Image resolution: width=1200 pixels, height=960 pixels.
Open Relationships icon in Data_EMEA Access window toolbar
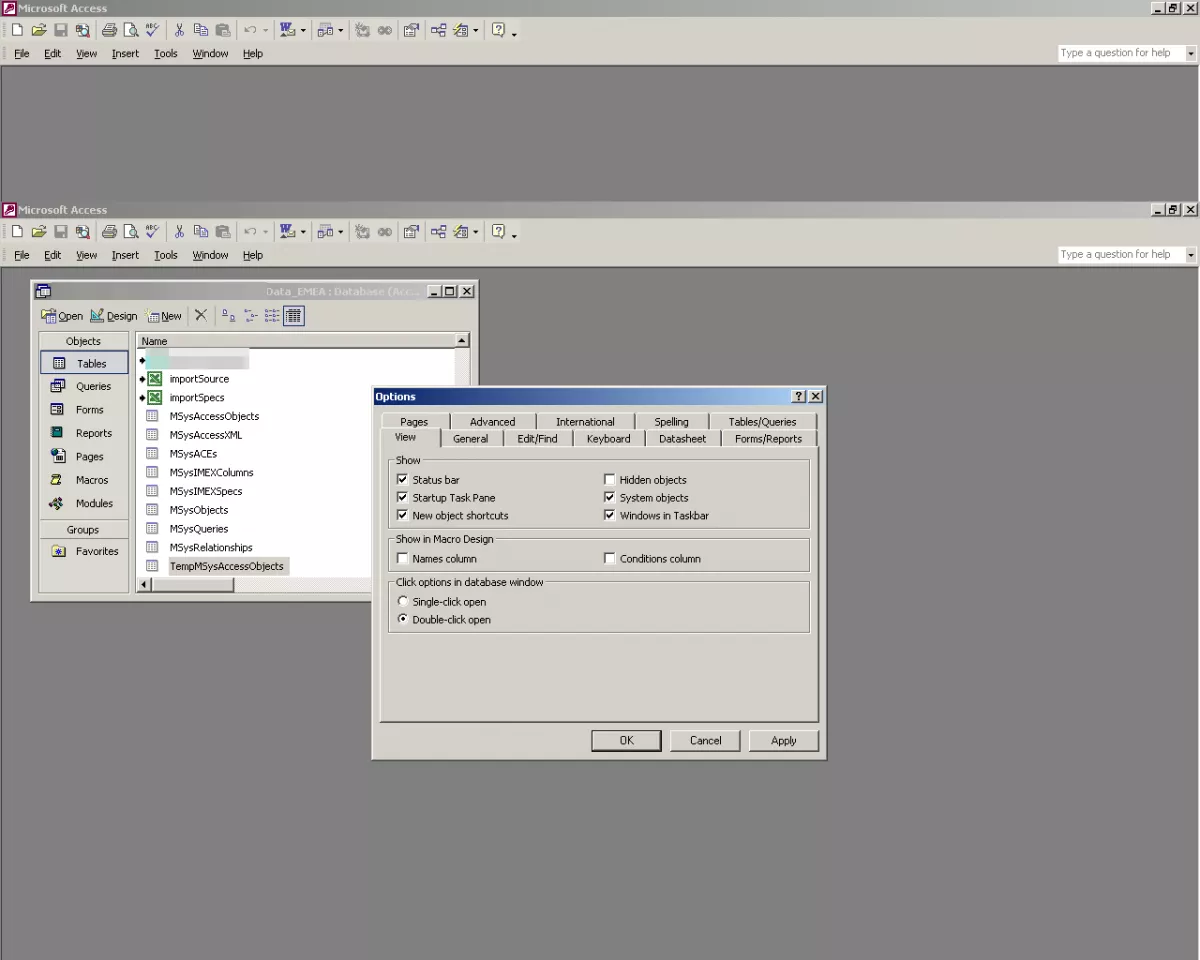click(x=438, y=232)
